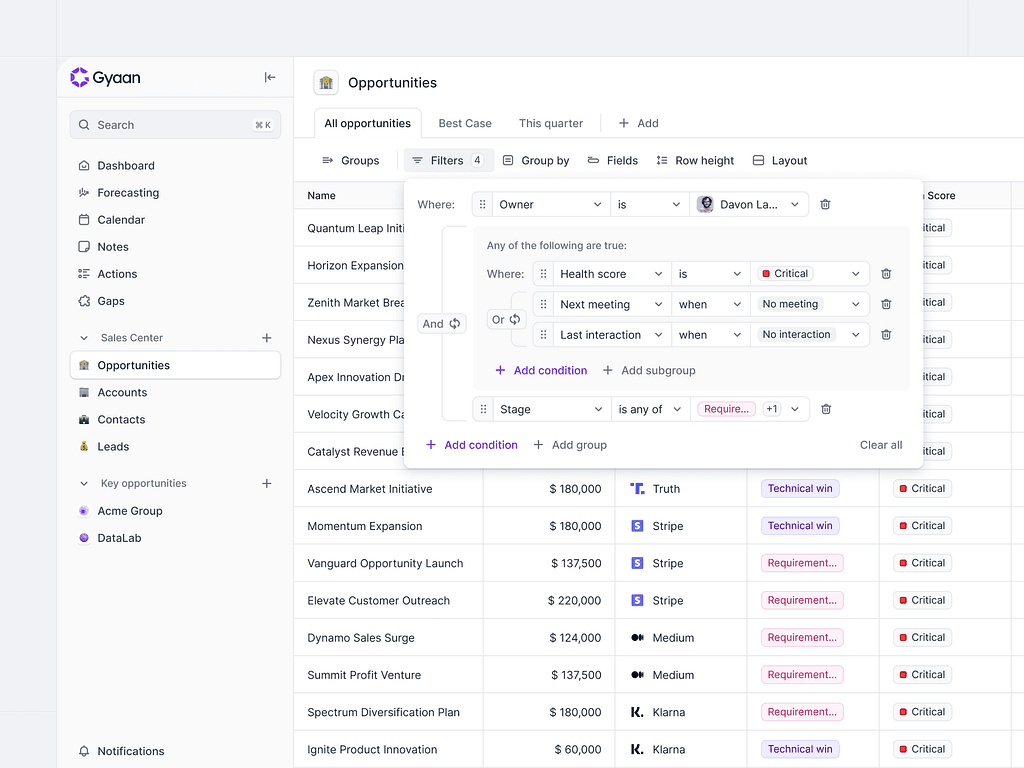The image size is (1024, 768).
Task: Toggle the Or logic operator
Action: click(x=506, y=320)
